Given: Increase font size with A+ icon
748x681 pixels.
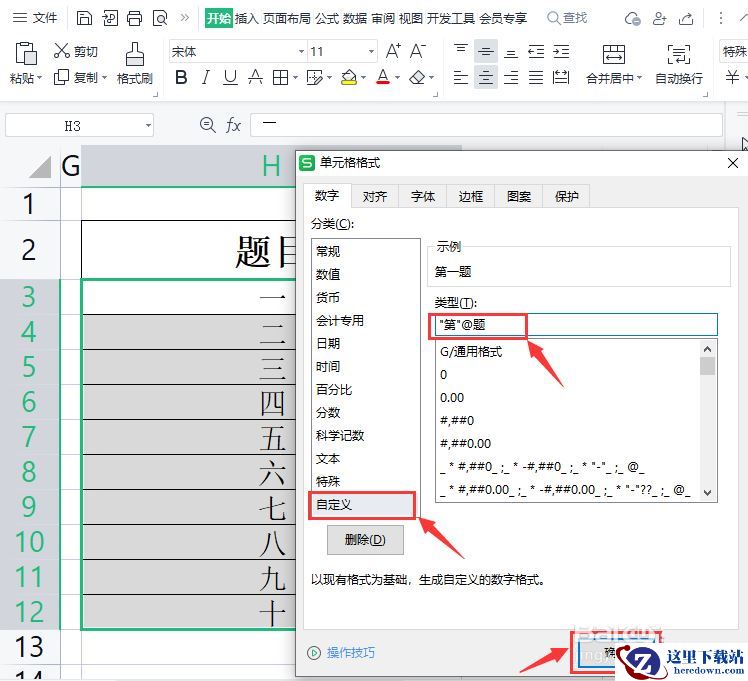Looking at the screenshot, I should (393, 51).
